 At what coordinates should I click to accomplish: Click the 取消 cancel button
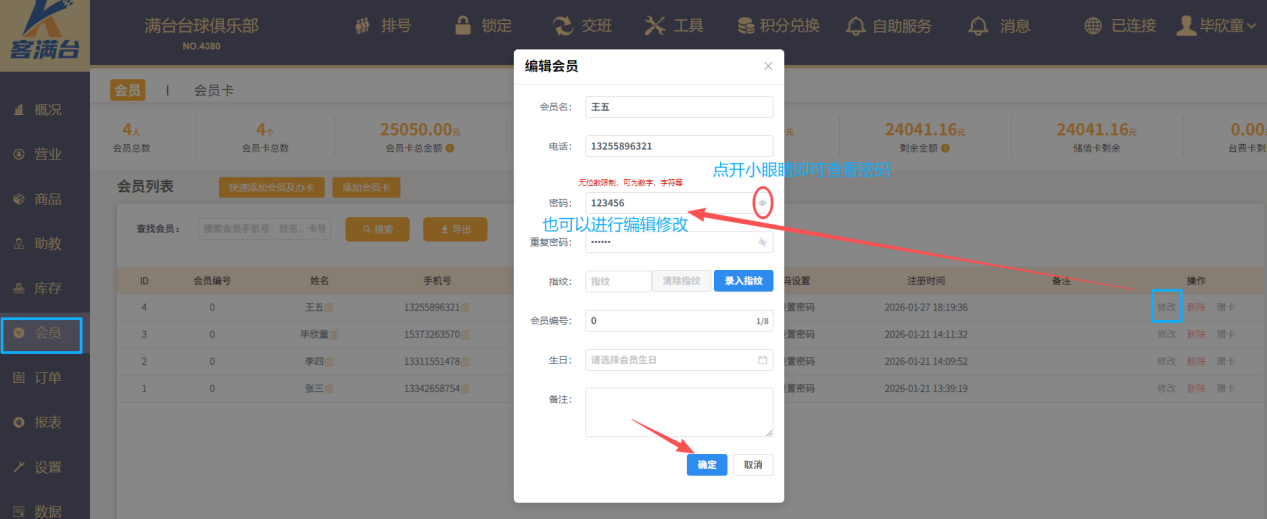coord(753,465)
